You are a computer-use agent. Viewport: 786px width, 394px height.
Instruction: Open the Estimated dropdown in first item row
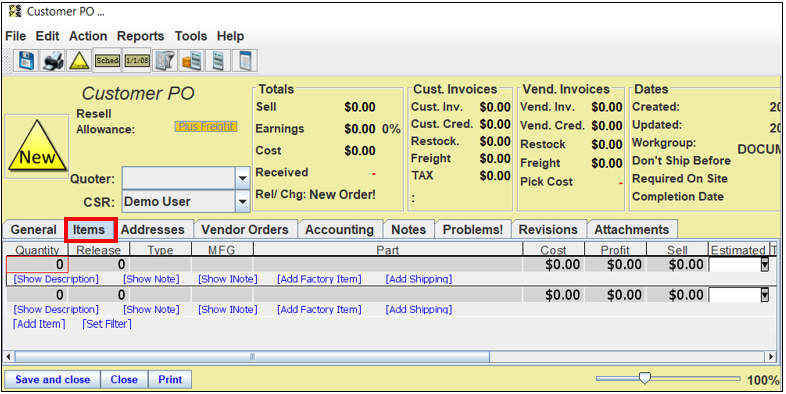(764, 265)
